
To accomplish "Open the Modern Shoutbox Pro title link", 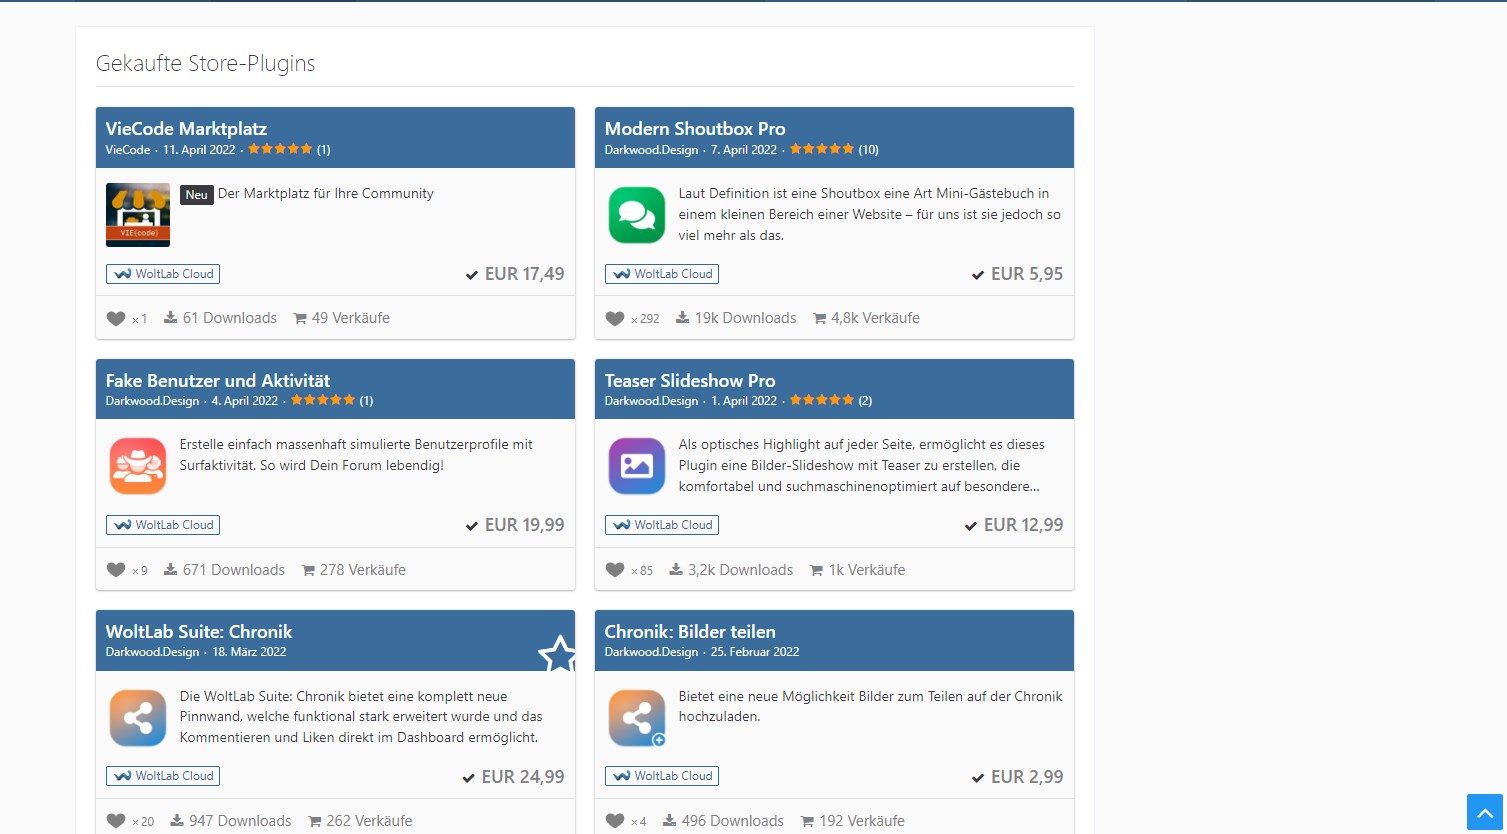I will click(x=695, y=129).
